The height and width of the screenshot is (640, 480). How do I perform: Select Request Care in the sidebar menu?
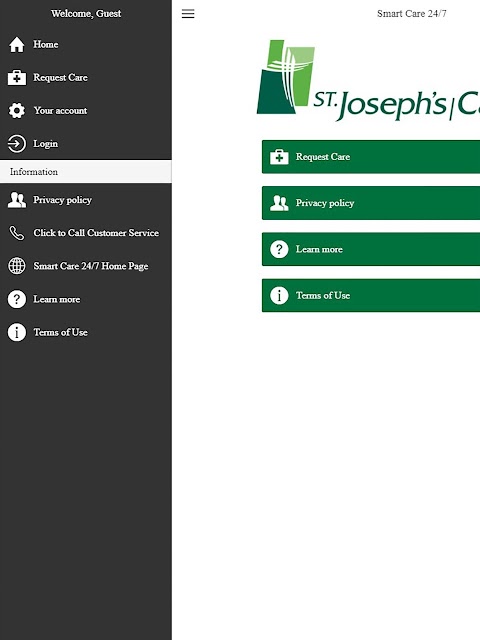86,78
